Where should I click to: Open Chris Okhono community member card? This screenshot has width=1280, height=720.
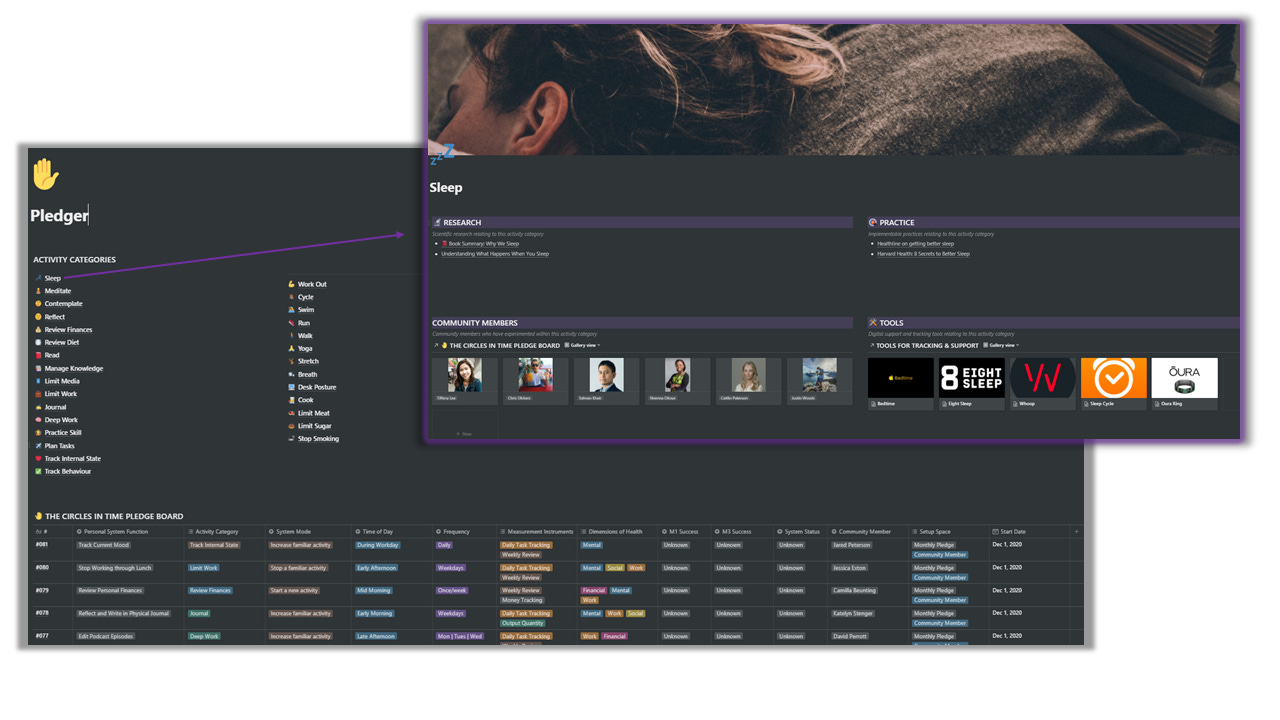click(535, 381)
